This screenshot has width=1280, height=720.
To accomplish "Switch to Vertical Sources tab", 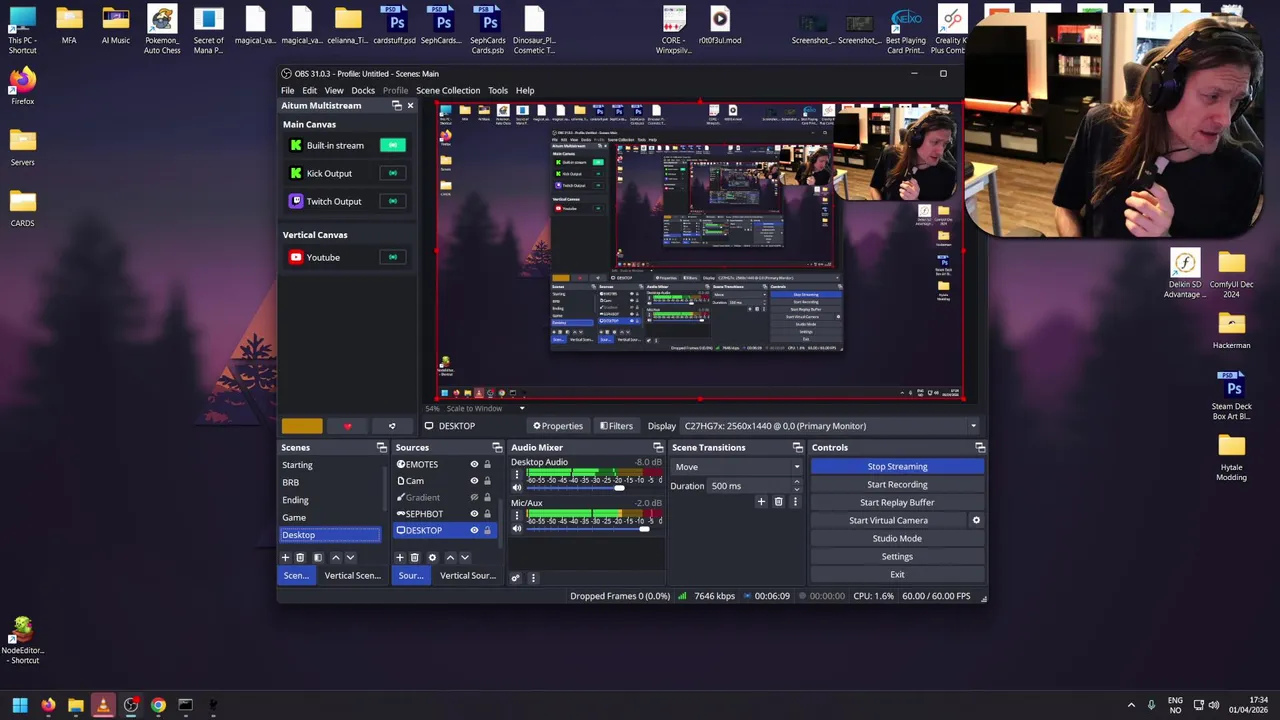I will (467, 576).
